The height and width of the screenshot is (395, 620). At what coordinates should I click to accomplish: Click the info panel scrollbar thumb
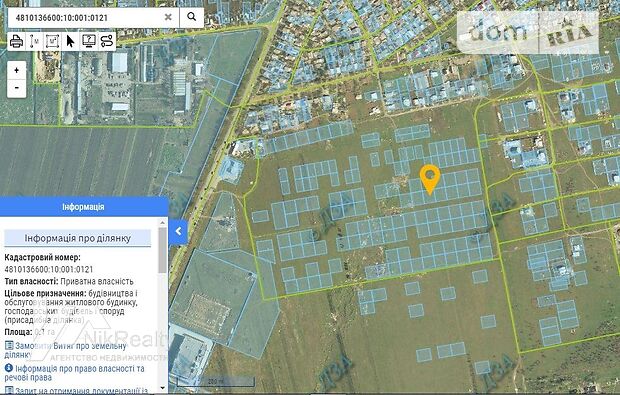pos(163,250)
